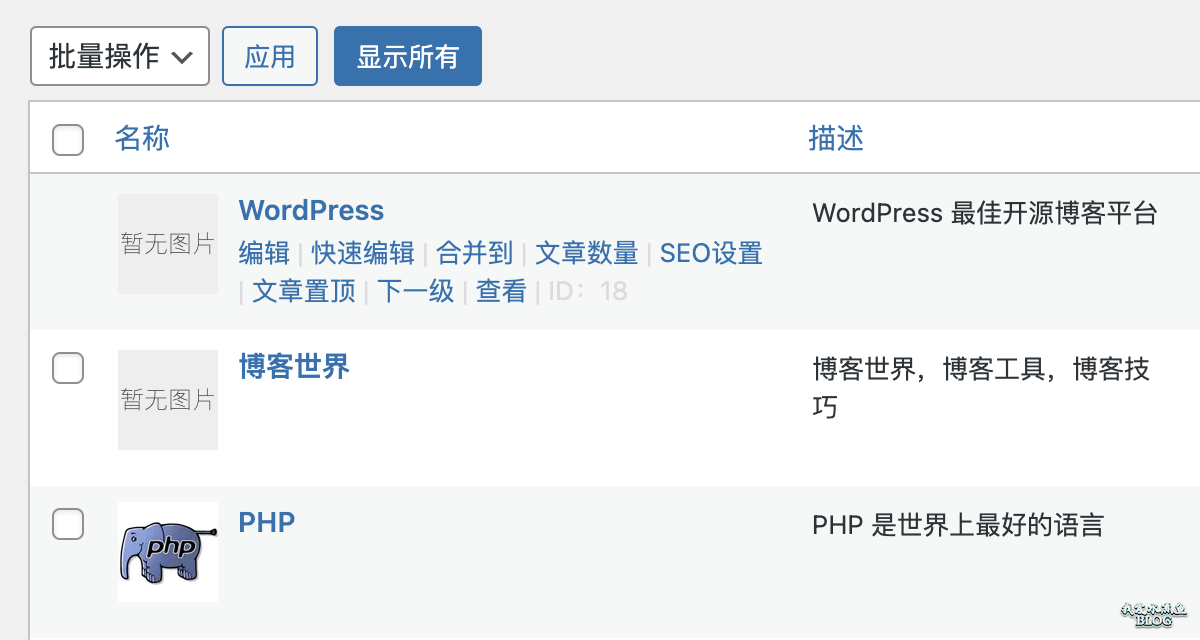Check the checkbox beside 博客世界

68,368
